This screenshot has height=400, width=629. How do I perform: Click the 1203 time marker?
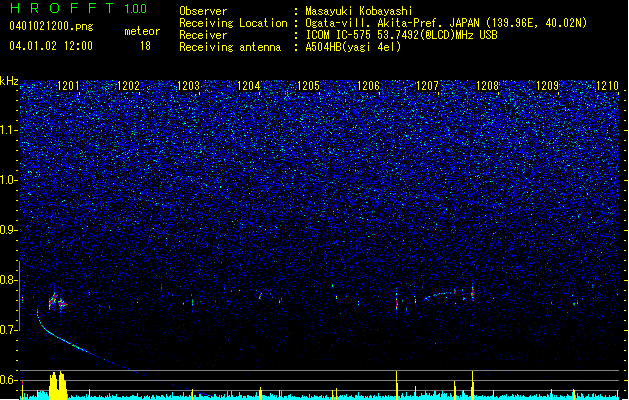[x=189, y=85]
